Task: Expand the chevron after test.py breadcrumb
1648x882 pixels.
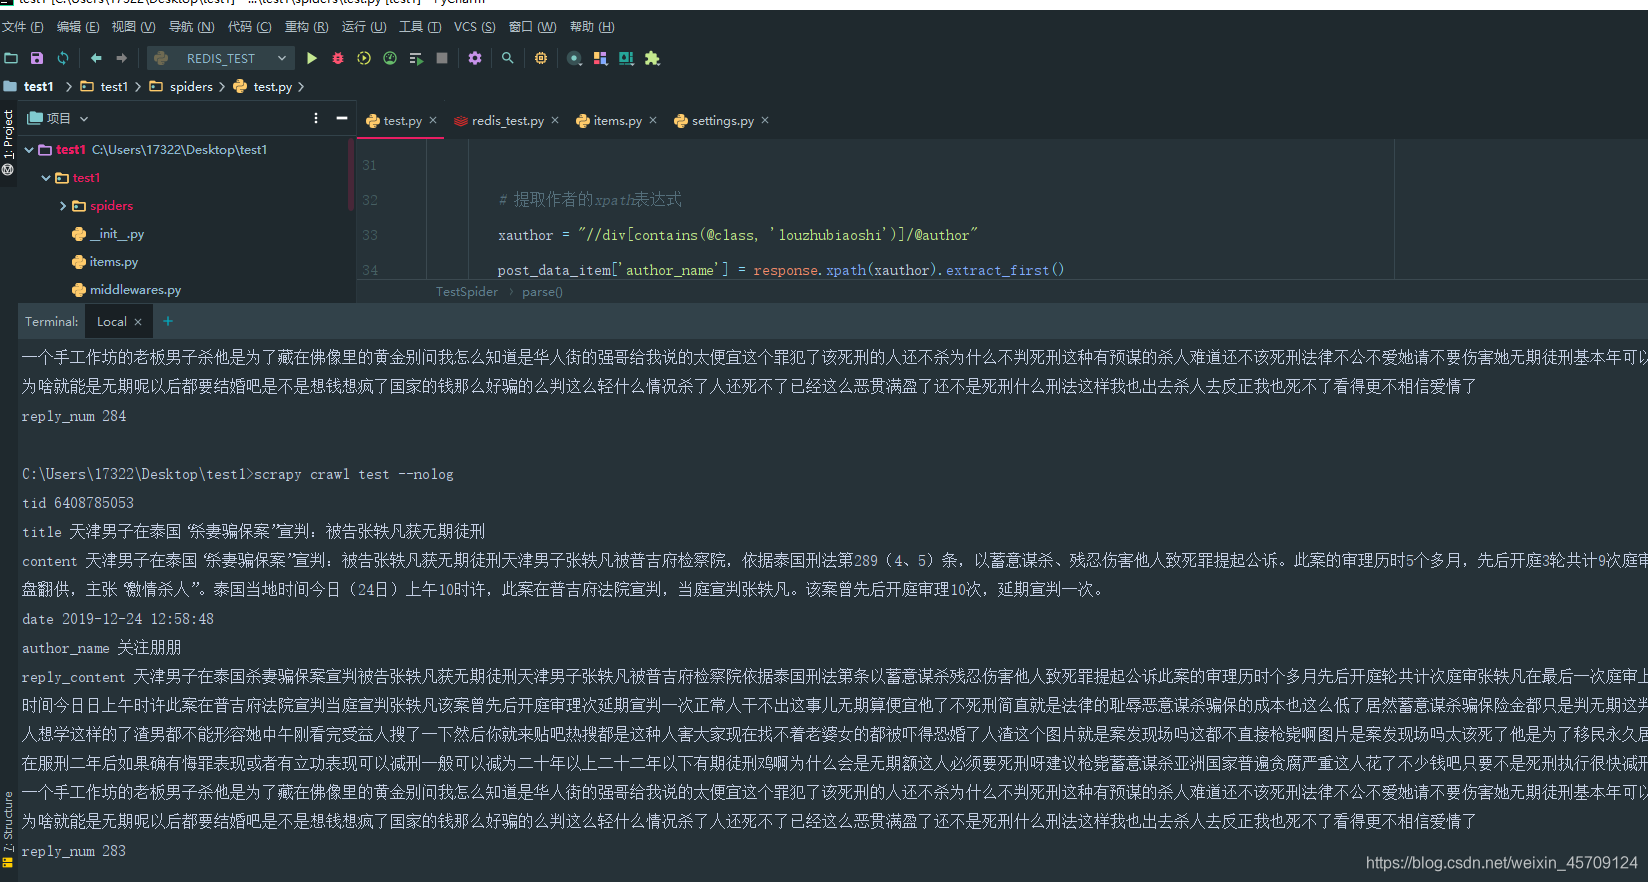Action: pos(301,87)
